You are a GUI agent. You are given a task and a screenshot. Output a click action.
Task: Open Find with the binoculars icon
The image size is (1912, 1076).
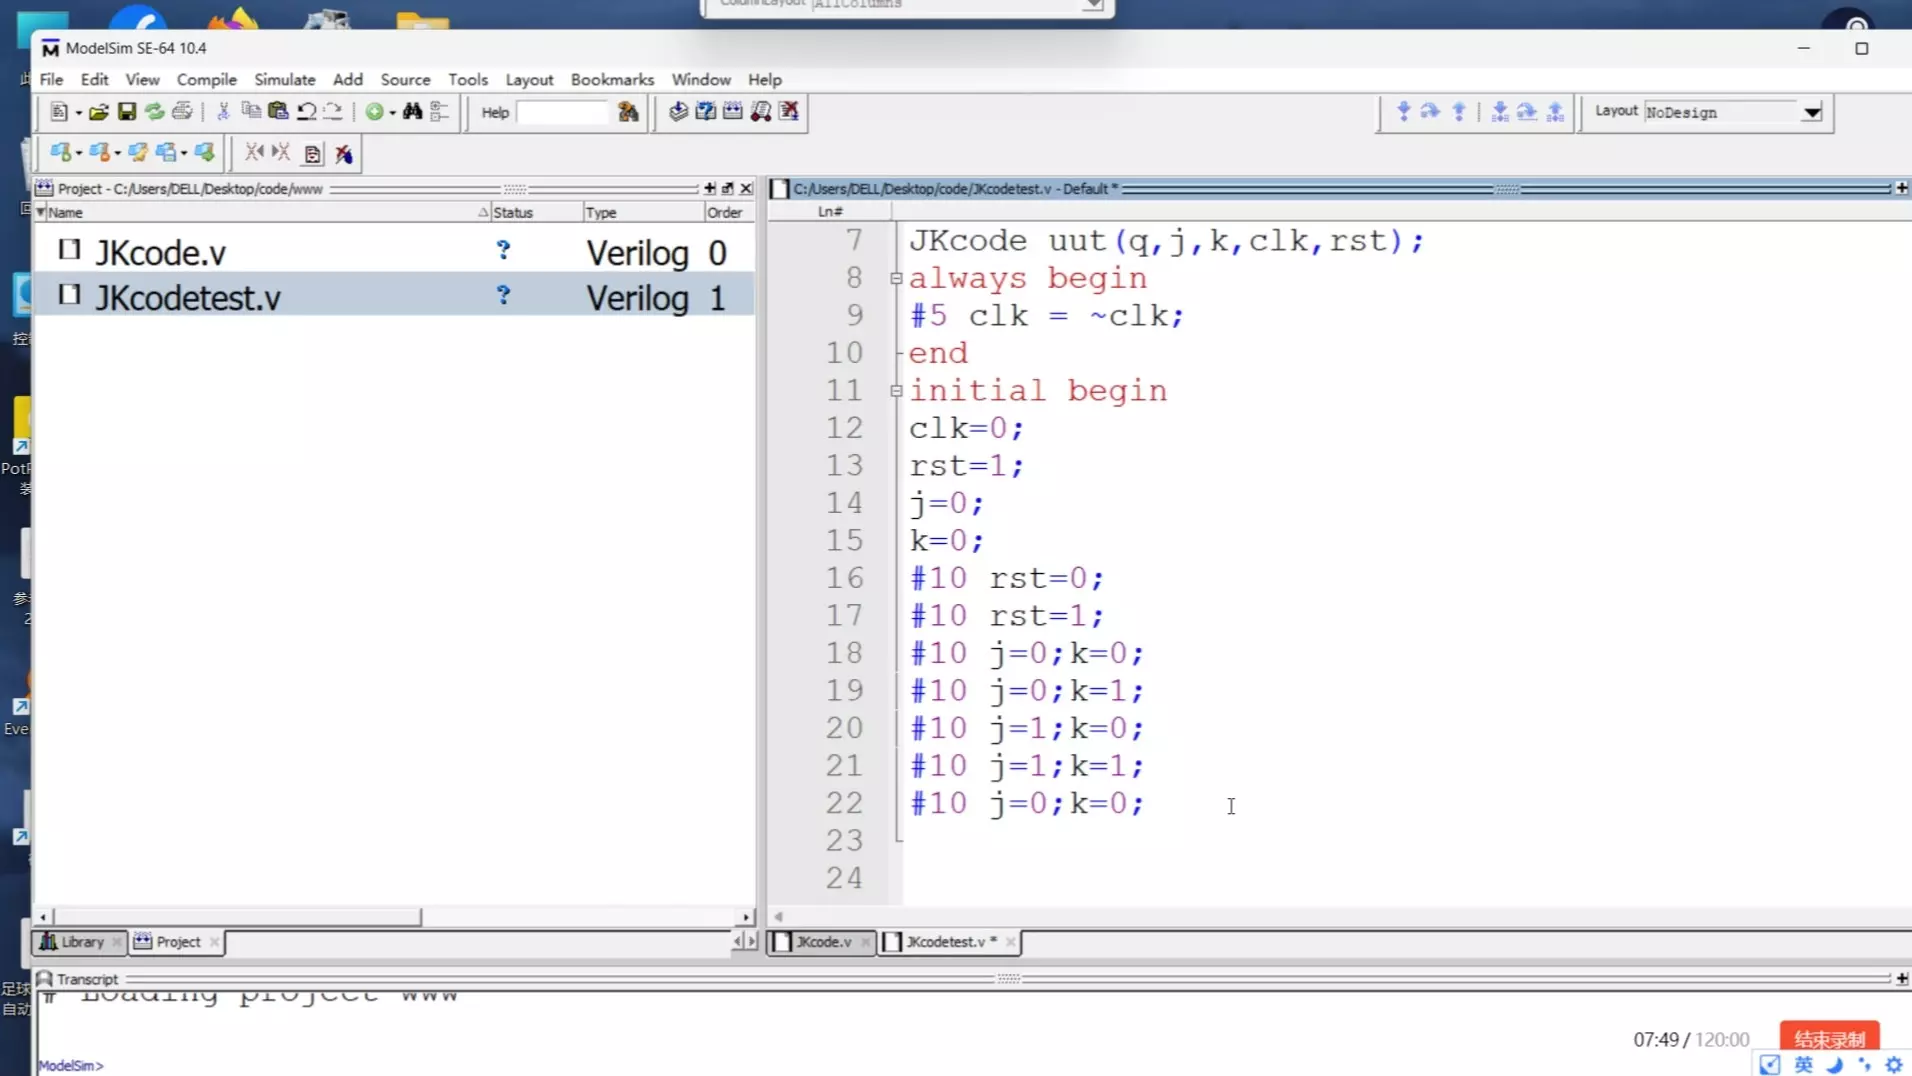[412, 112]
